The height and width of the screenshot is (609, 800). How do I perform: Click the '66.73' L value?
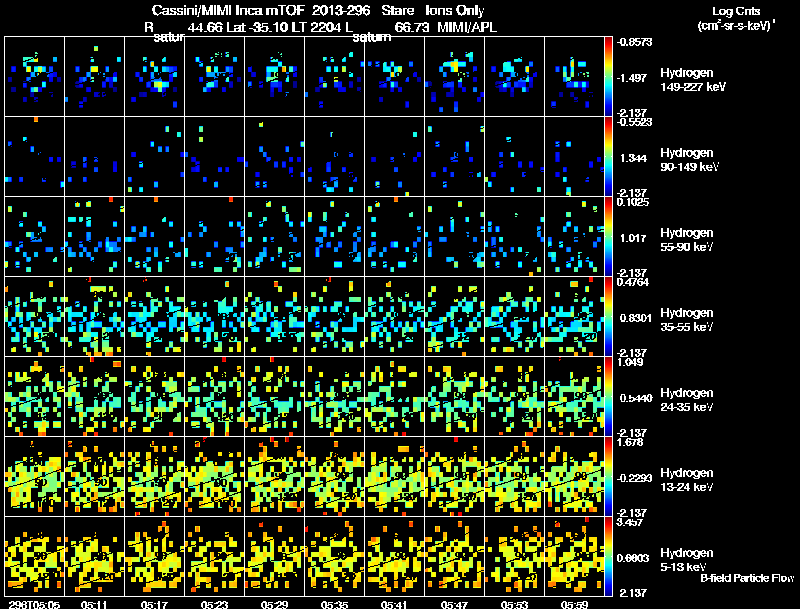[x=412, y=28]
